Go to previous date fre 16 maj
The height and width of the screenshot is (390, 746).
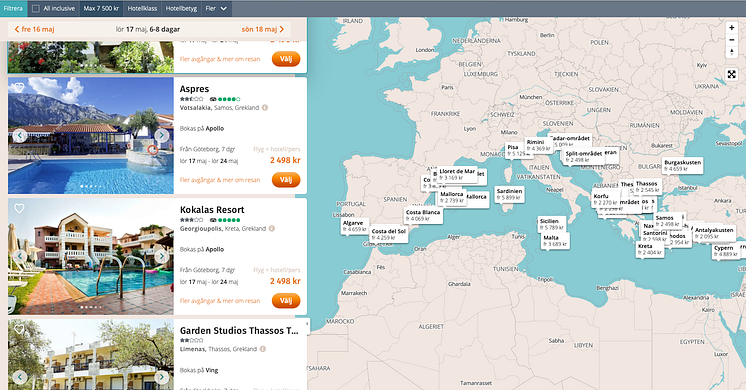[x=34, y=29]
